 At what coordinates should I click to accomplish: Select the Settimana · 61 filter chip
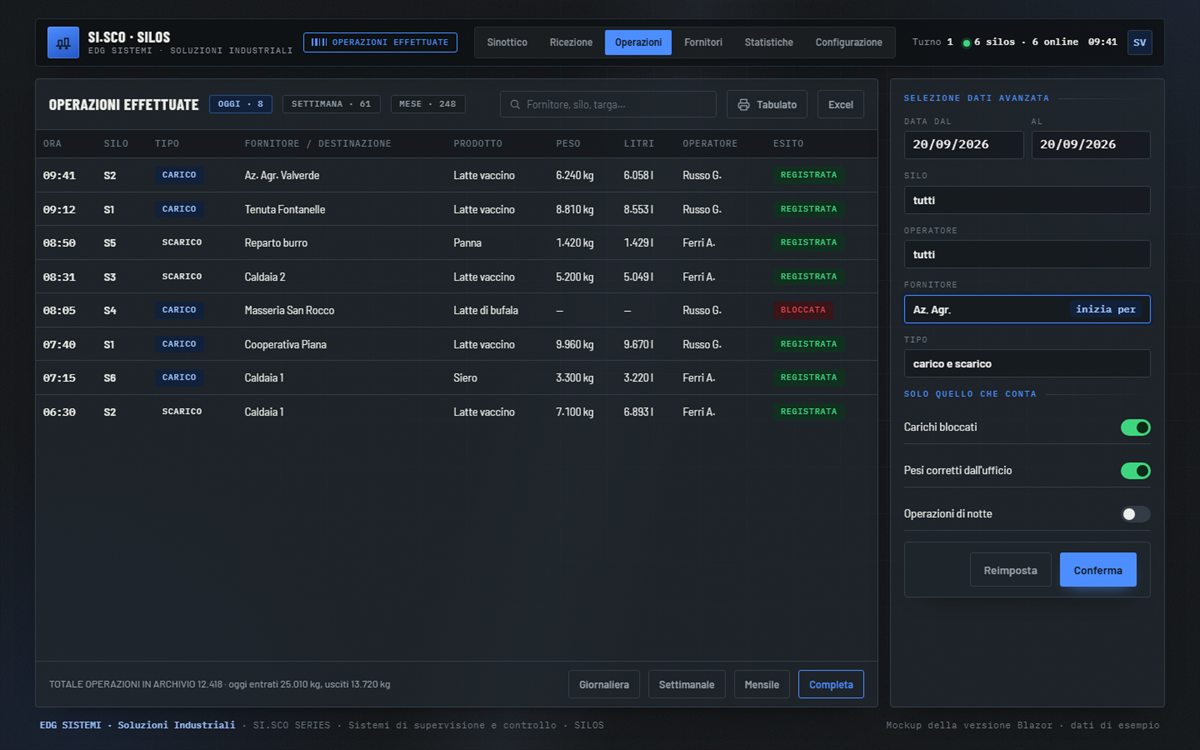331,104
